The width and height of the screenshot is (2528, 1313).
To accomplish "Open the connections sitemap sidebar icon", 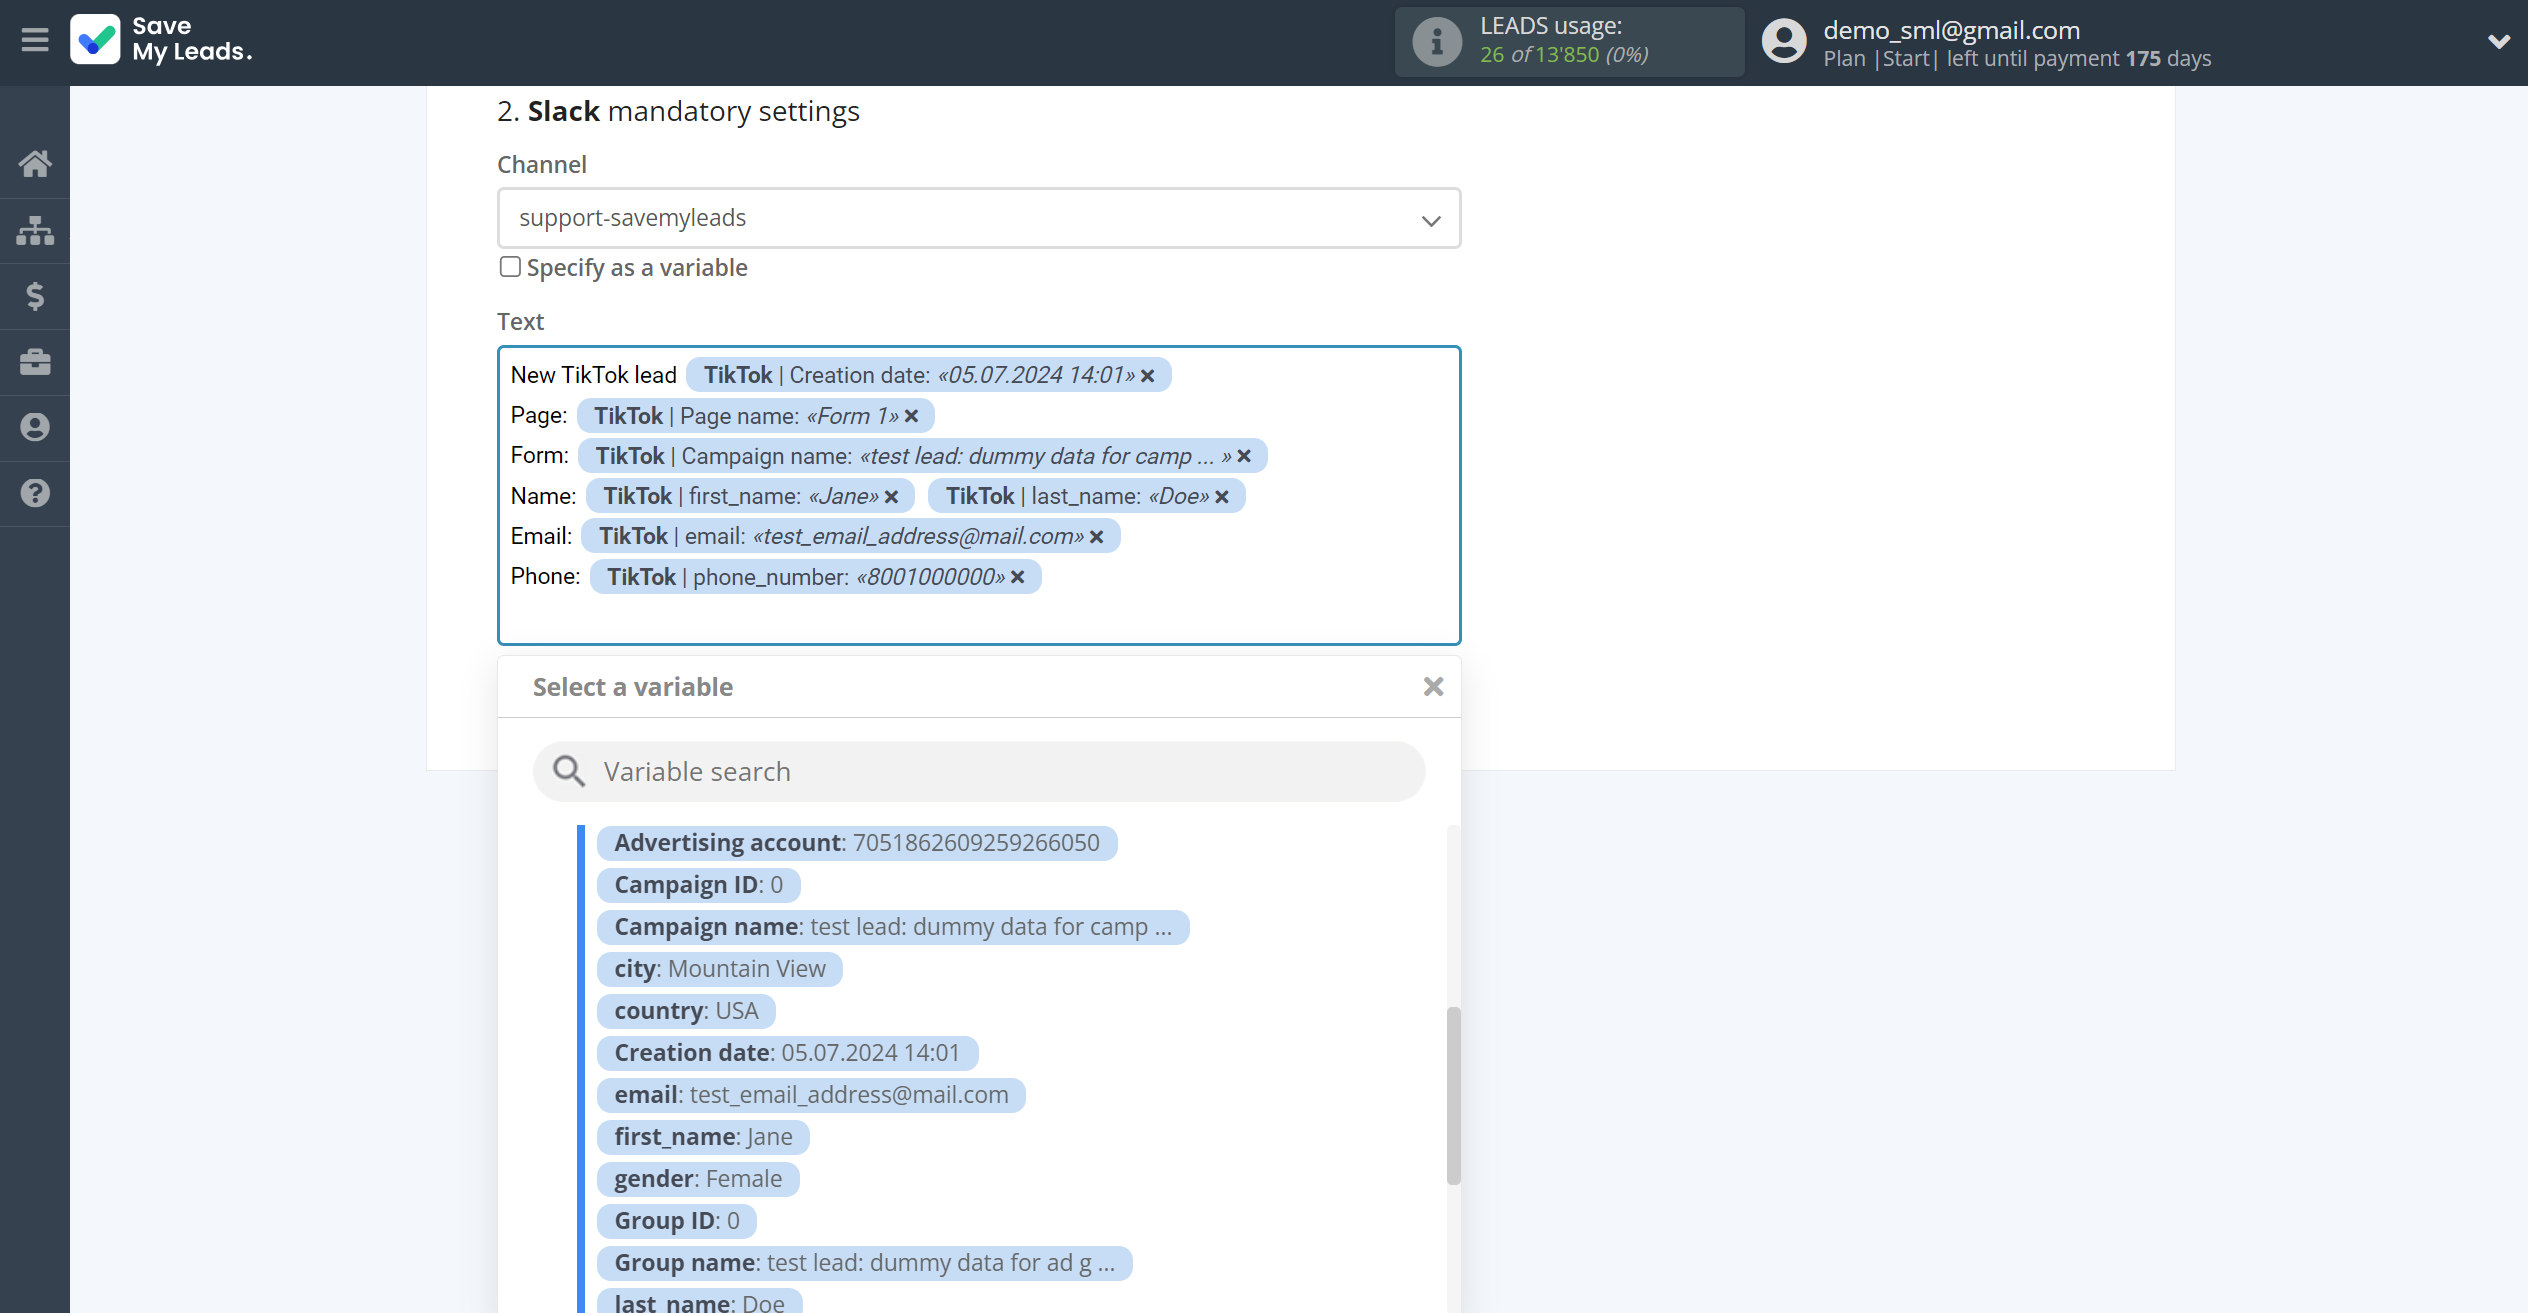I will click(x=35, y=230).
